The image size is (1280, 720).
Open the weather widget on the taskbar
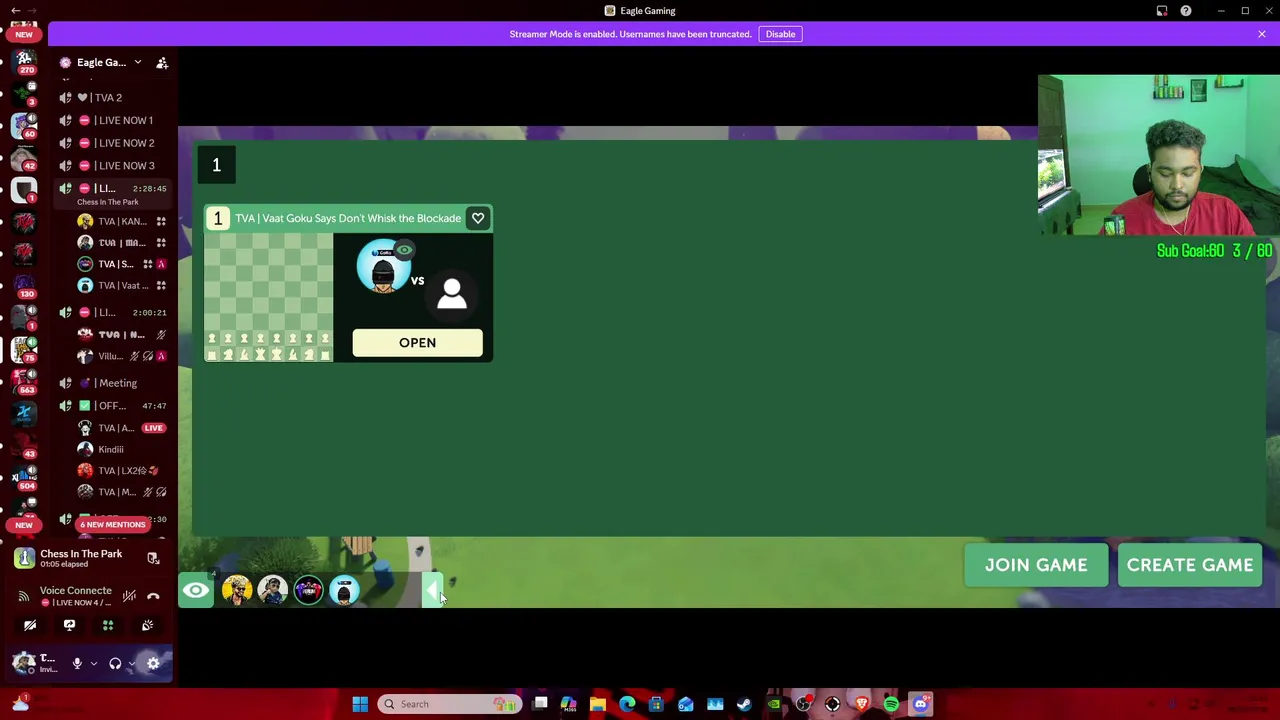coord(20,704)
